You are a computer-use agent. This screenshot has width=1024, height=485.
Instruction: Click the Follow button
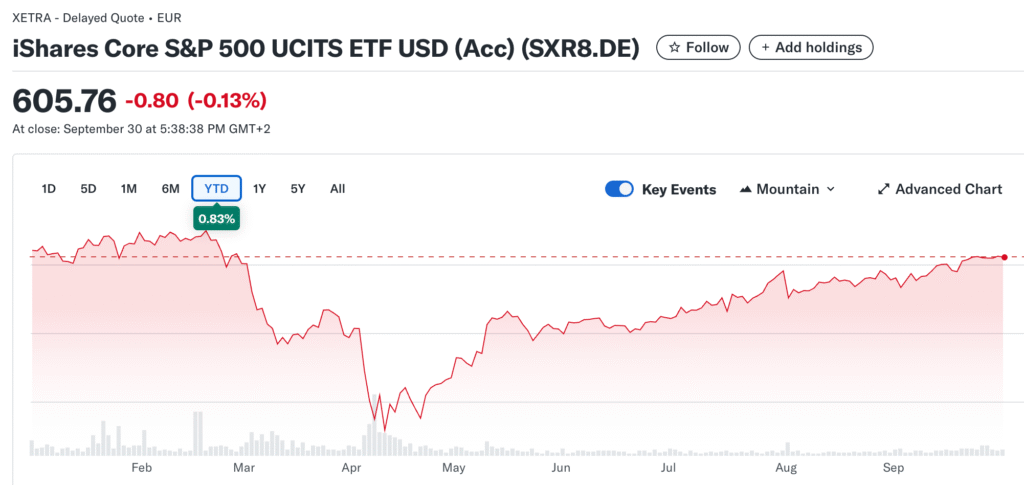point(698,47)
